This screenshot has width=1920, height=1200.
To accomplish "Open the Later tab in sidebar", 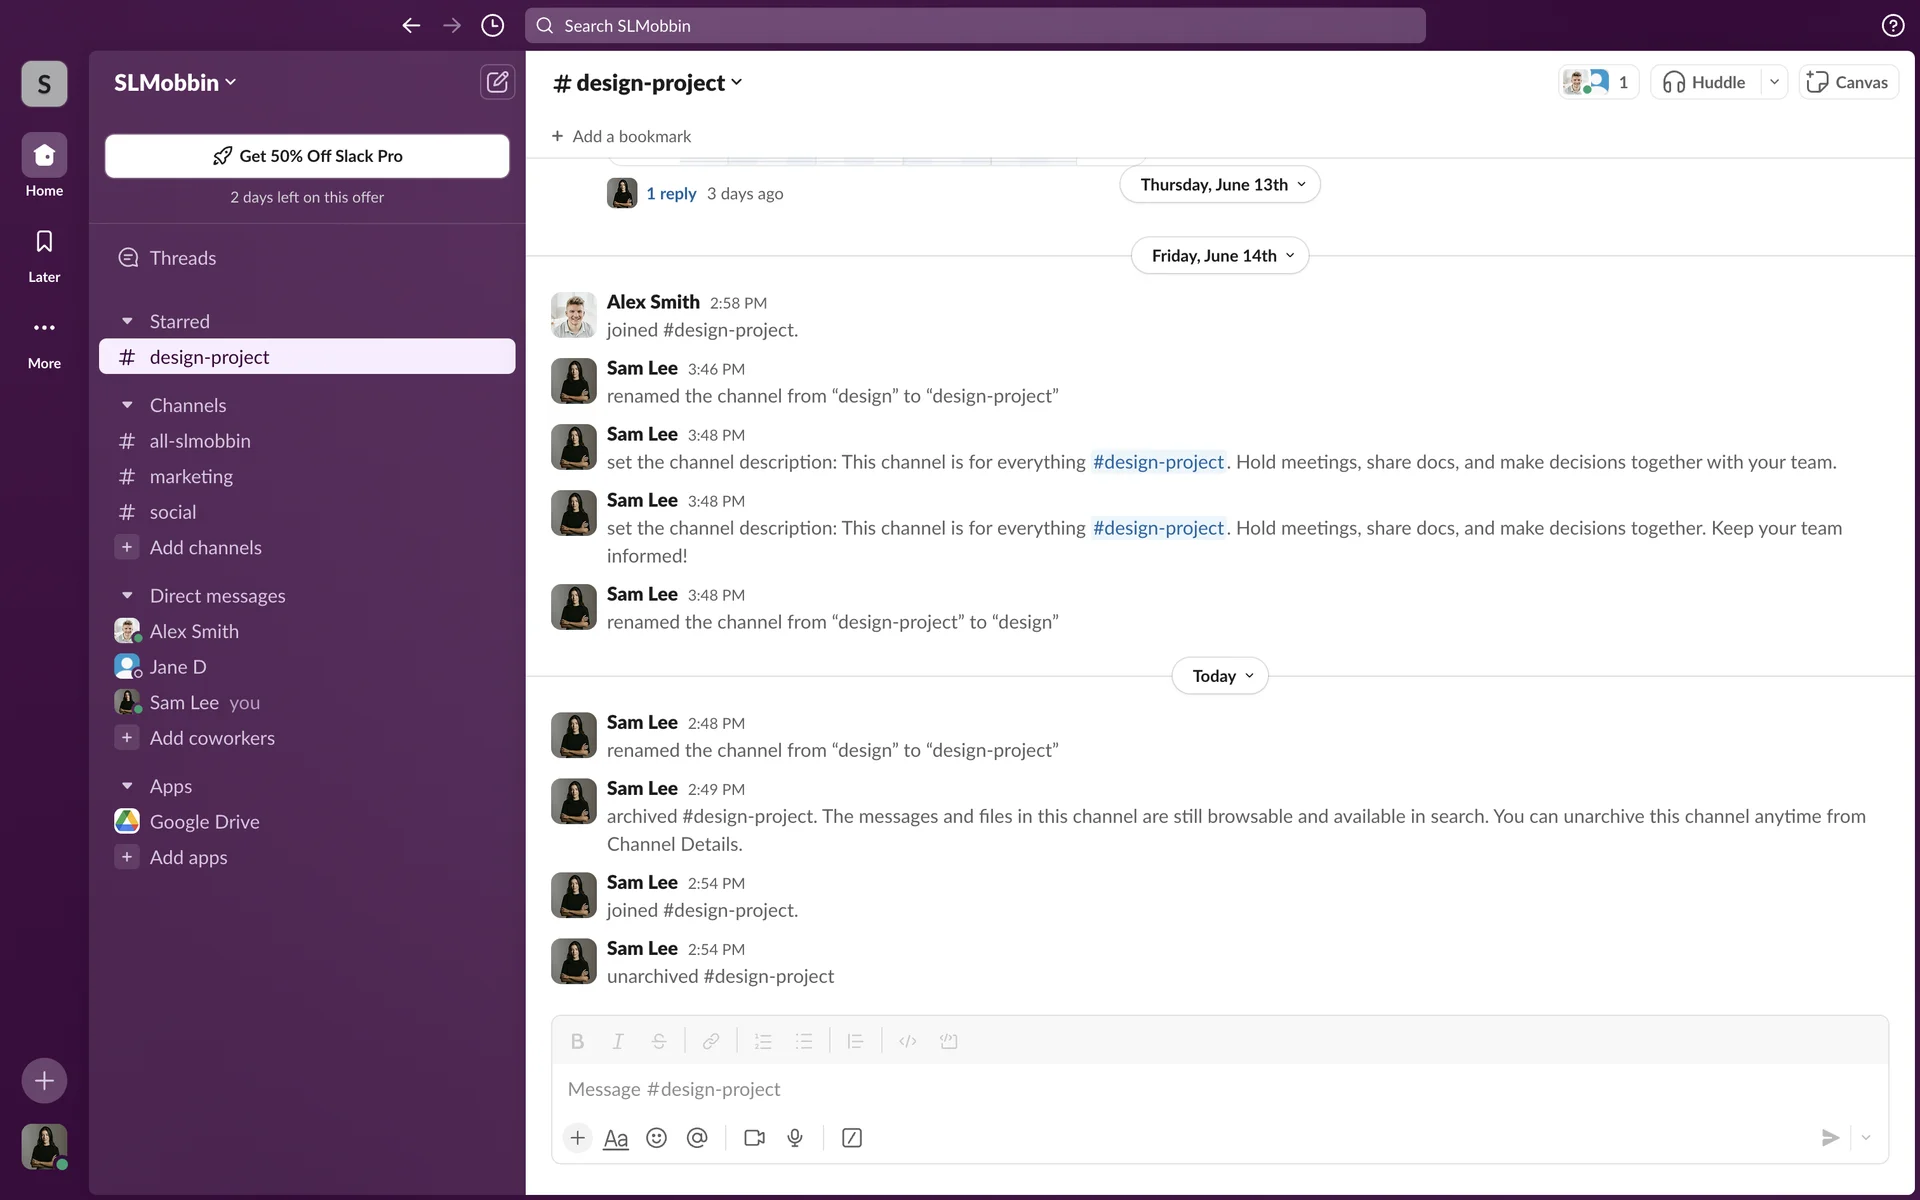I will [x=44, y=254].
